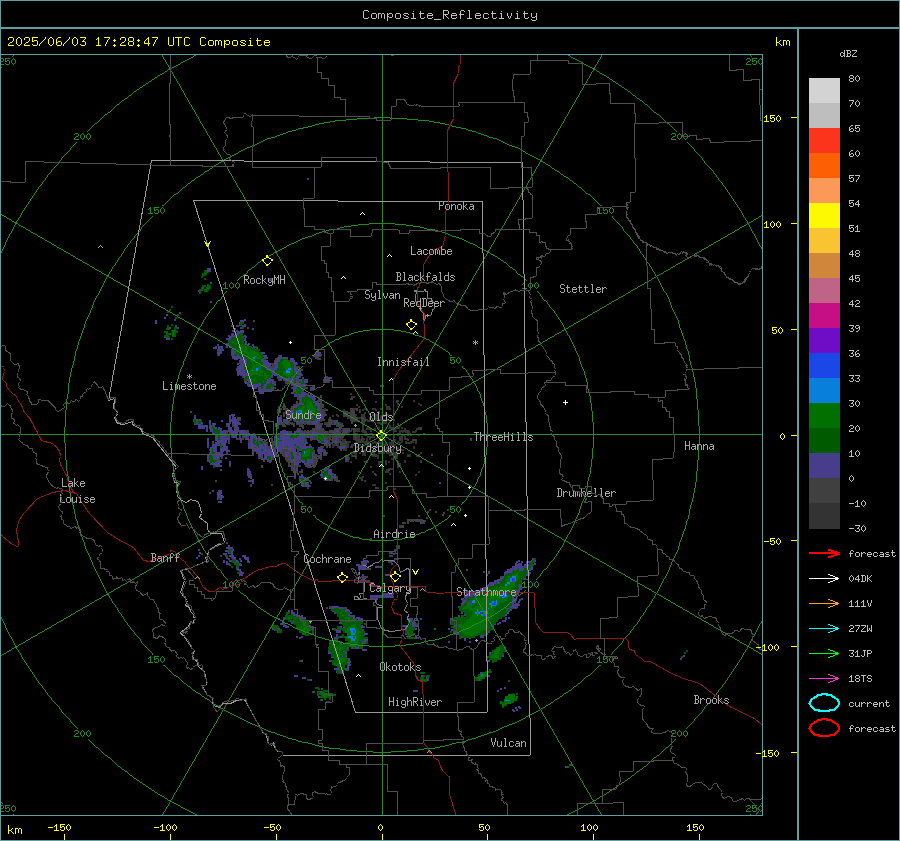This screenshot has width=900, height=841.
Task: Select the Sylvan label on map
Action: coord(382,295)
